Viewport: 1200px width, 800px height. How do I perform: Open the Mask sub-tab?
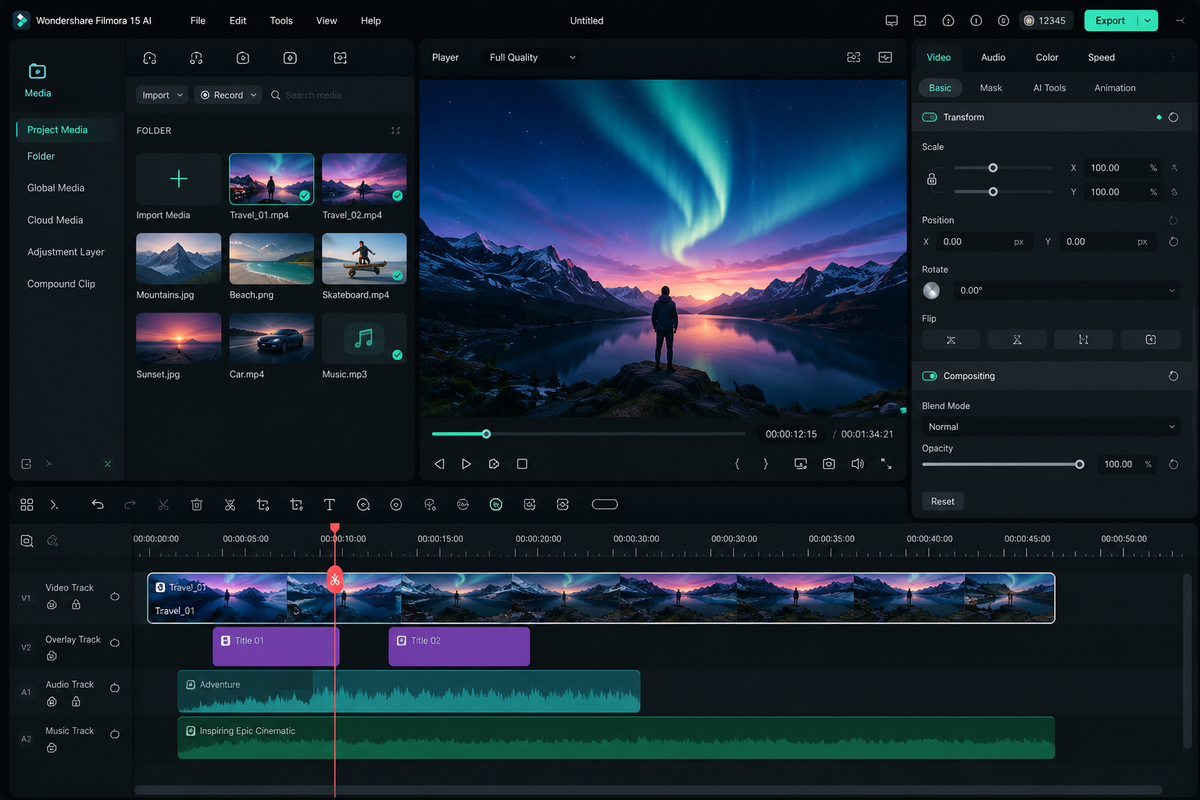991,88
